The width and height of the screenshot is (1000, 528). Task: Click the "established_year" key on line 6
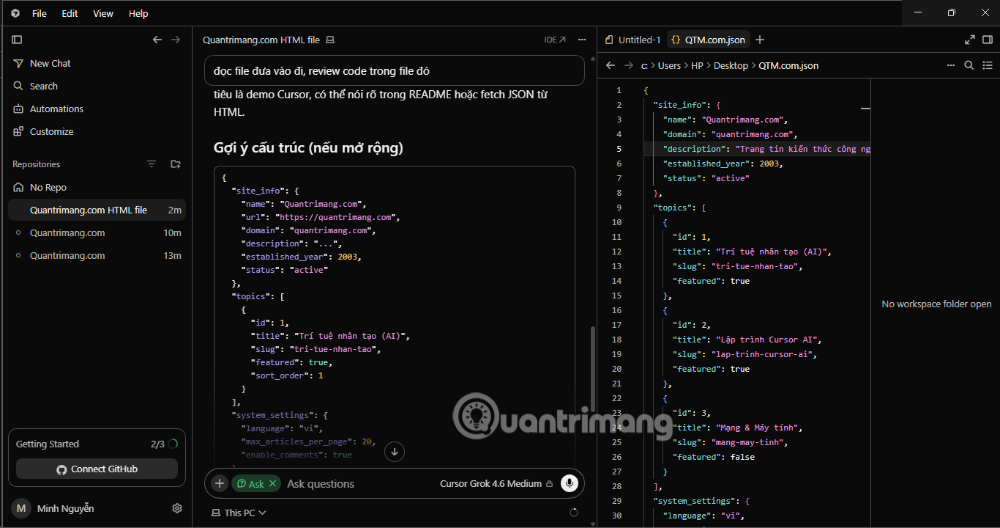click(707, 163)
